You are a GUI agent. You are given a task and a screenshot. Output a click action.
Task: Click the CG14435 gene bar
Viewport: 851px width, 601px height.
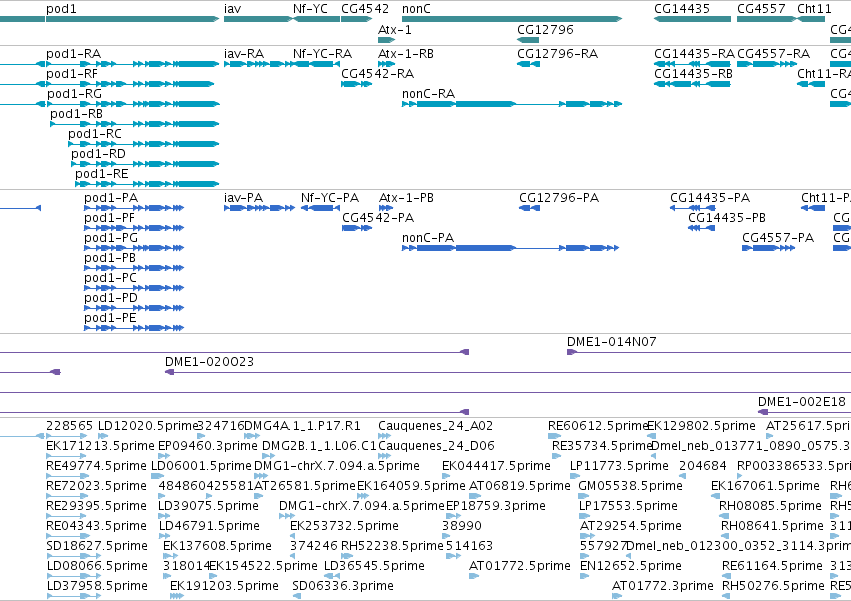coord(693,19)
